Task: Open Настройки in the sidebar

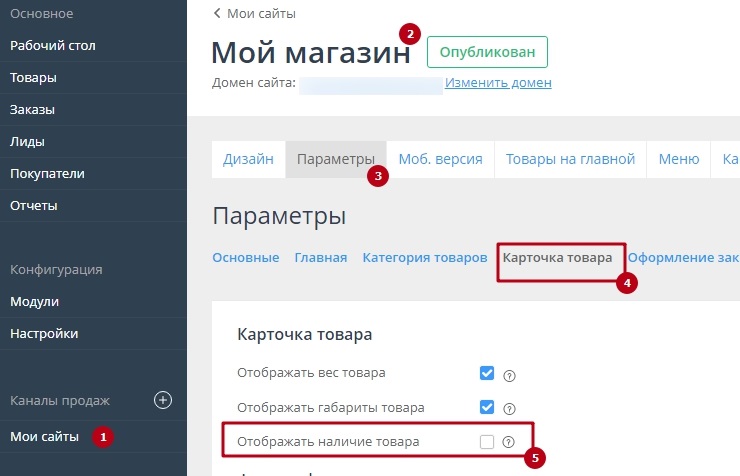Action: click(93, 334)
